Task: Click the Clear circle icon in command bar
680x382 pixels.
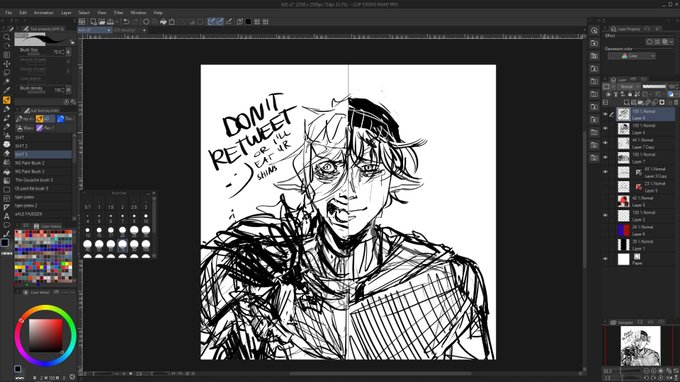Action: (146, 21)
